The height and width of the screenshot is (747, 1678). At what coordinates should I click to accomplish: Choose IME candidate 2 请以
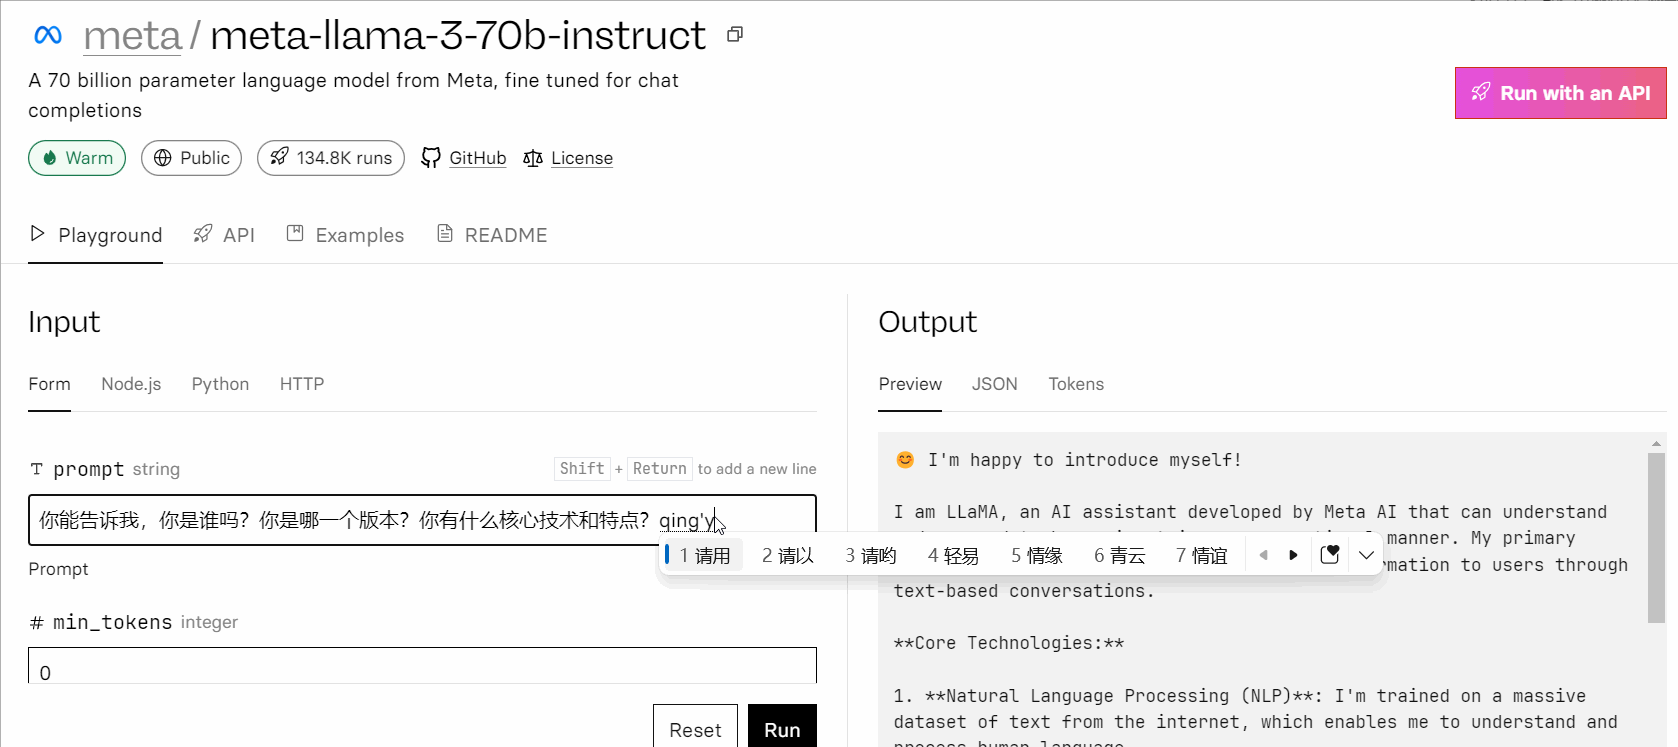pos(788,555)
